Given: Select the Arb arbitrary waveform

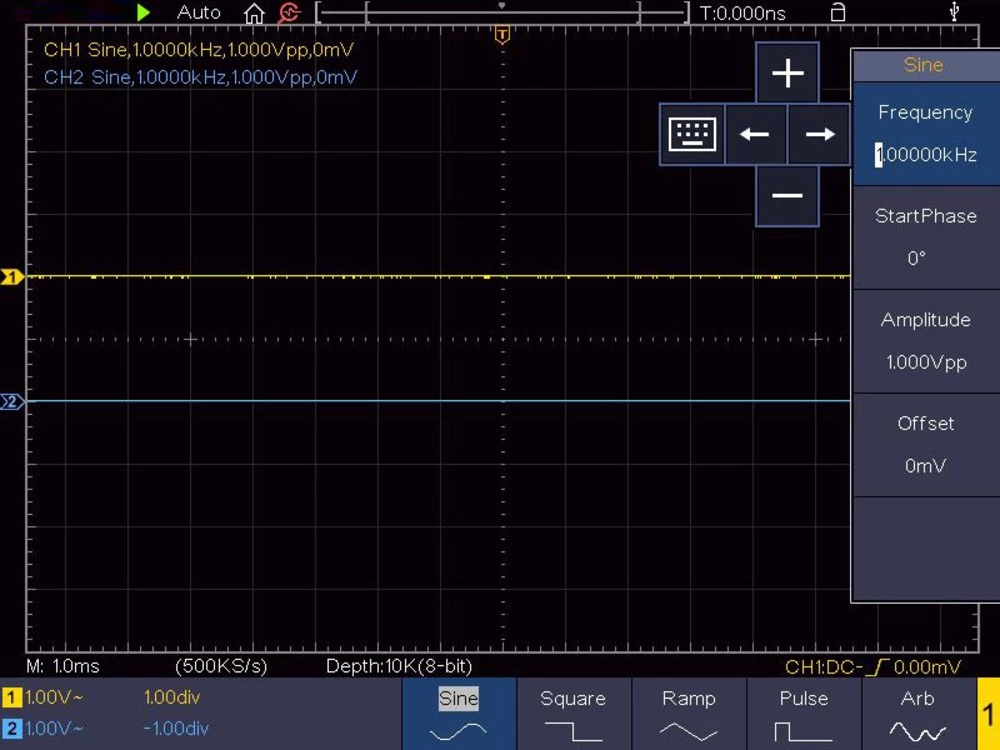Looking at the screenshot, I should click(917, 714).
